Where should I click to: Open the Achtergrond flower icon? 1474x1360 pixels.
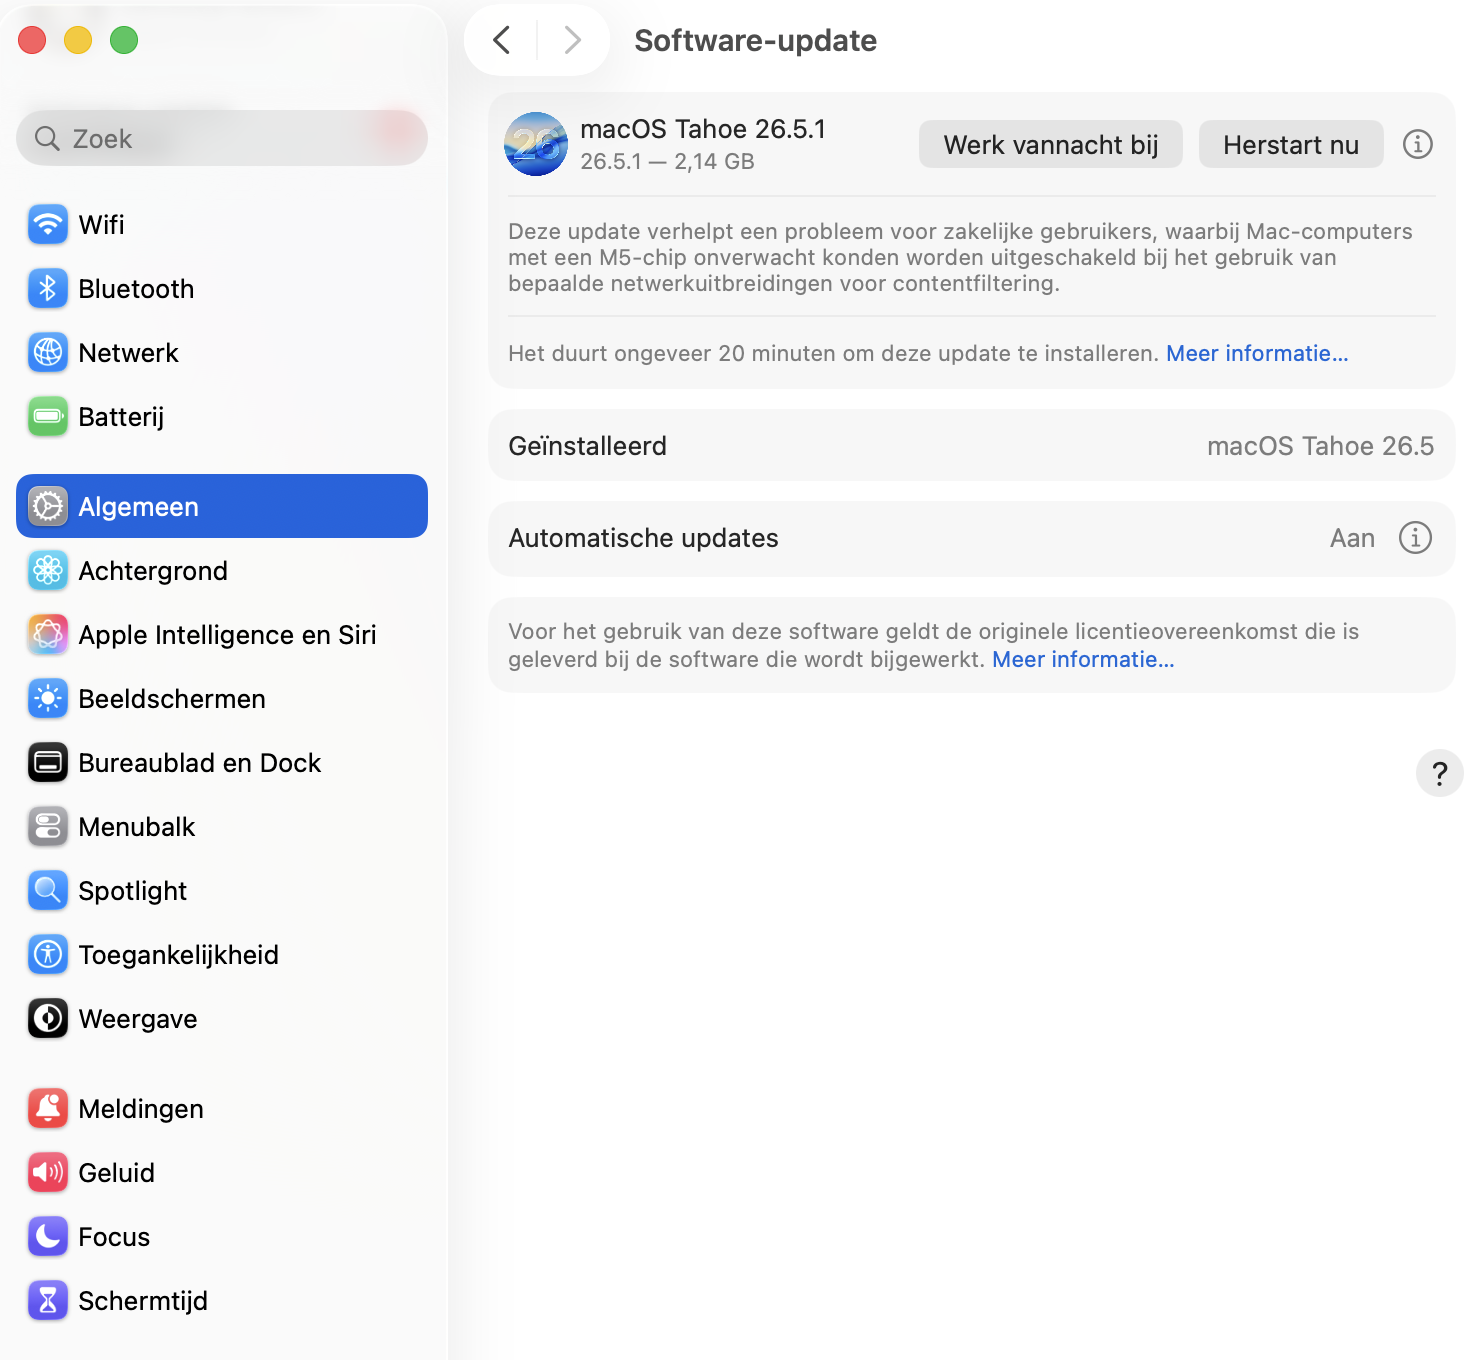(x=48, y=570)
